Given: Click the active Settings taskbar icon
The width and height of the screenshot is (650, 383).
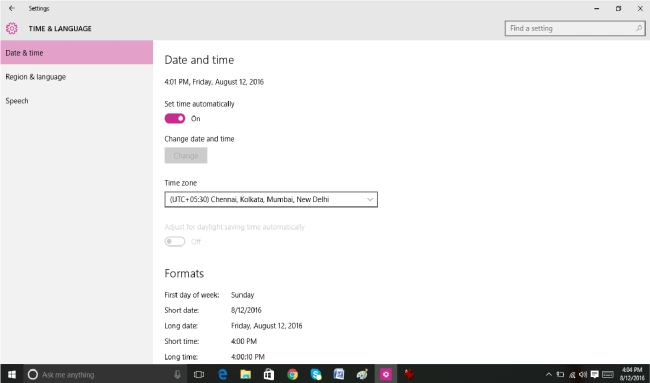Looking at the screenshot, I should (x=386, y=375).
